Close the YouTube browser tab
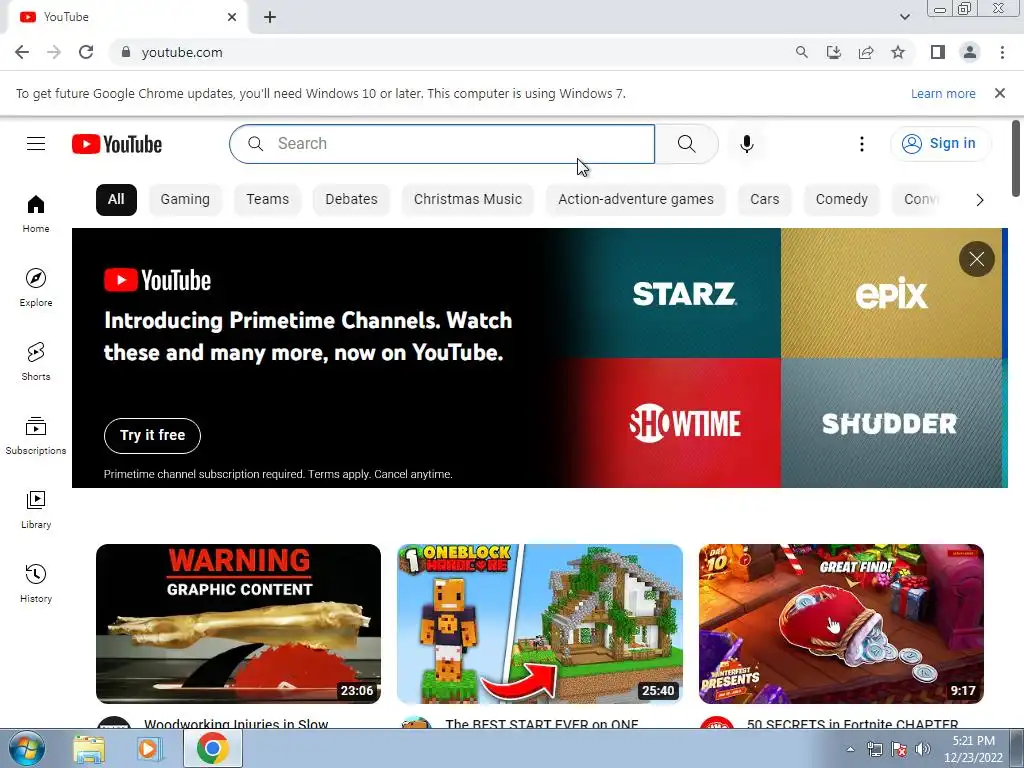This screenshot has height=768, width=1024. (232, 17)
